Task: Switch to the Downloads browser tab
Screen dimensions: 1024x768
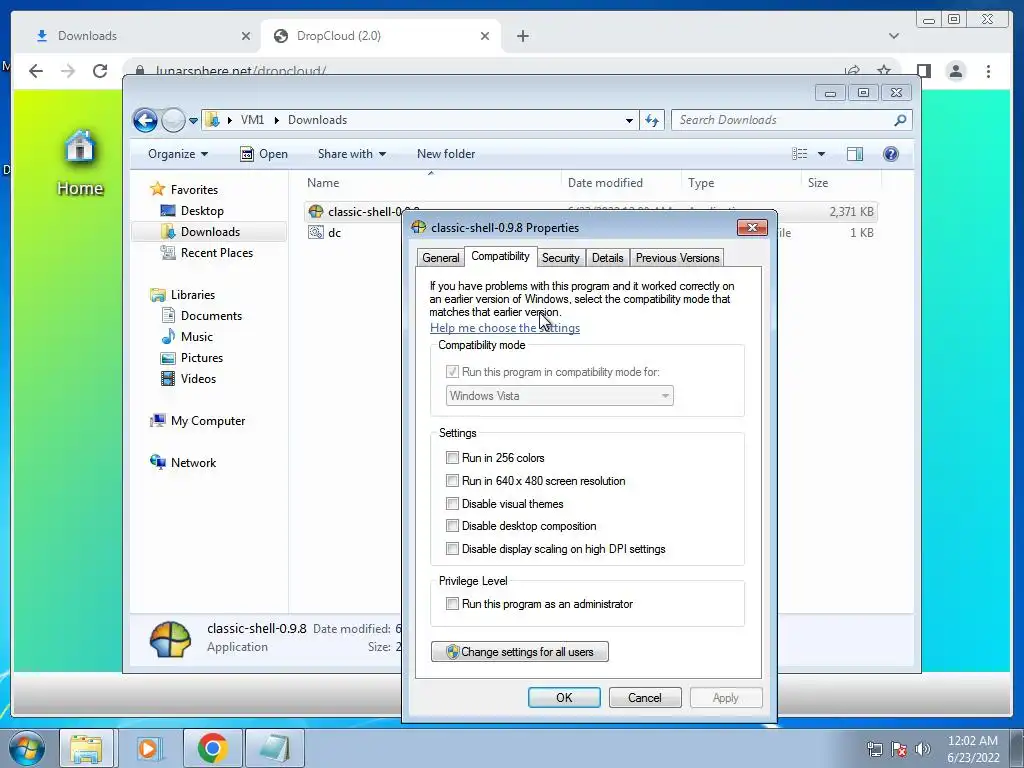Action: click(142, 36)
